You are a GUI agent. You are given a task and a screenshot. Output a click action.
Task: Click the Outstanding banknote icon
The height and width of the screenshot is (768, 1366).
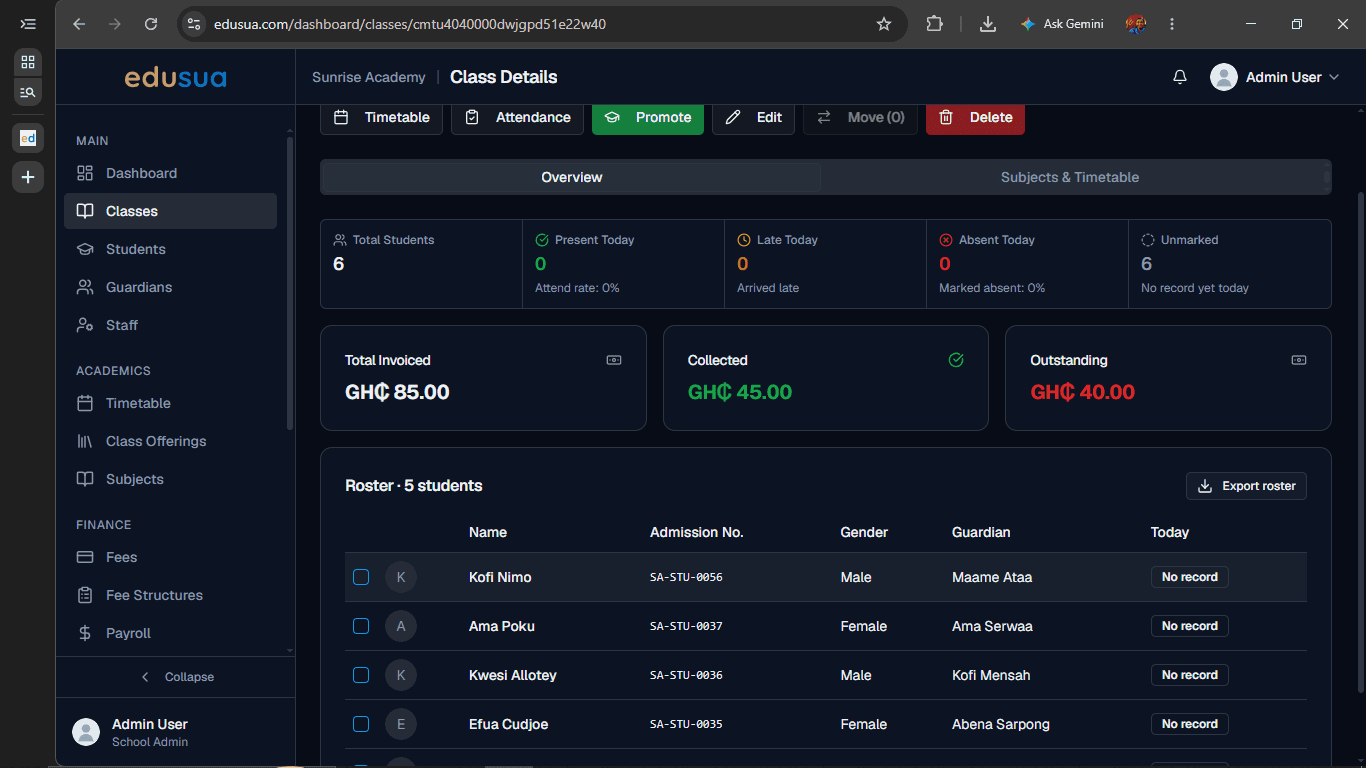pos(1299,360)
